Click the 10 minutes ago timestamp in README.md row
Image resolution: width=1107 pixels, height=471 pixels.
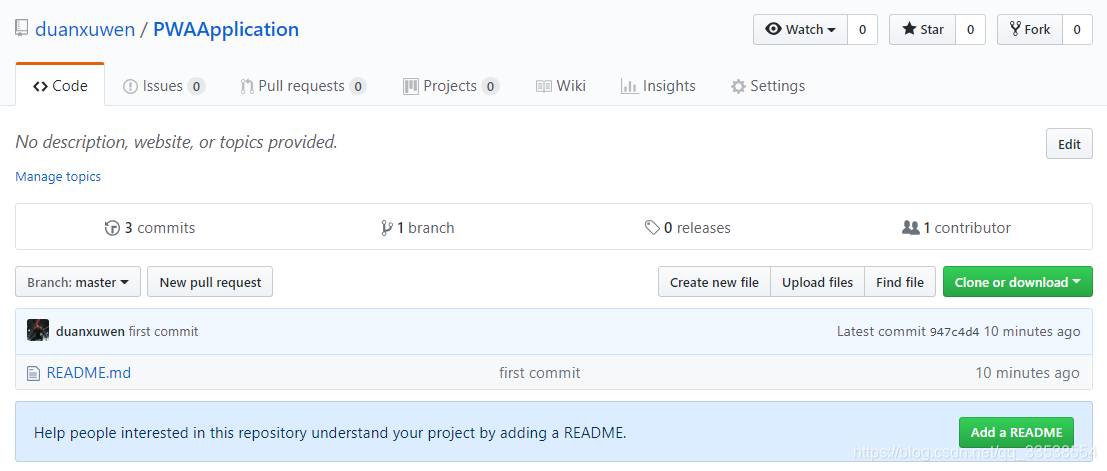[1027, 372]
